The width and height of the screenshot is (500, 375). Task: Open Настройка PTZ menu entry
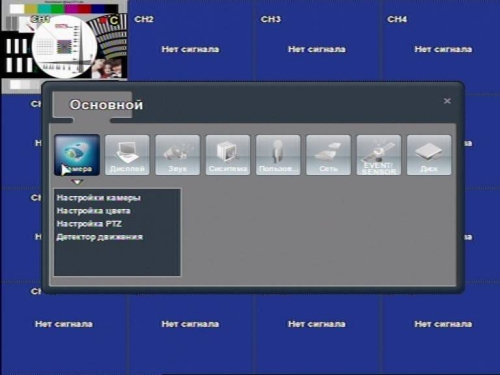click(x=89, y=224)
